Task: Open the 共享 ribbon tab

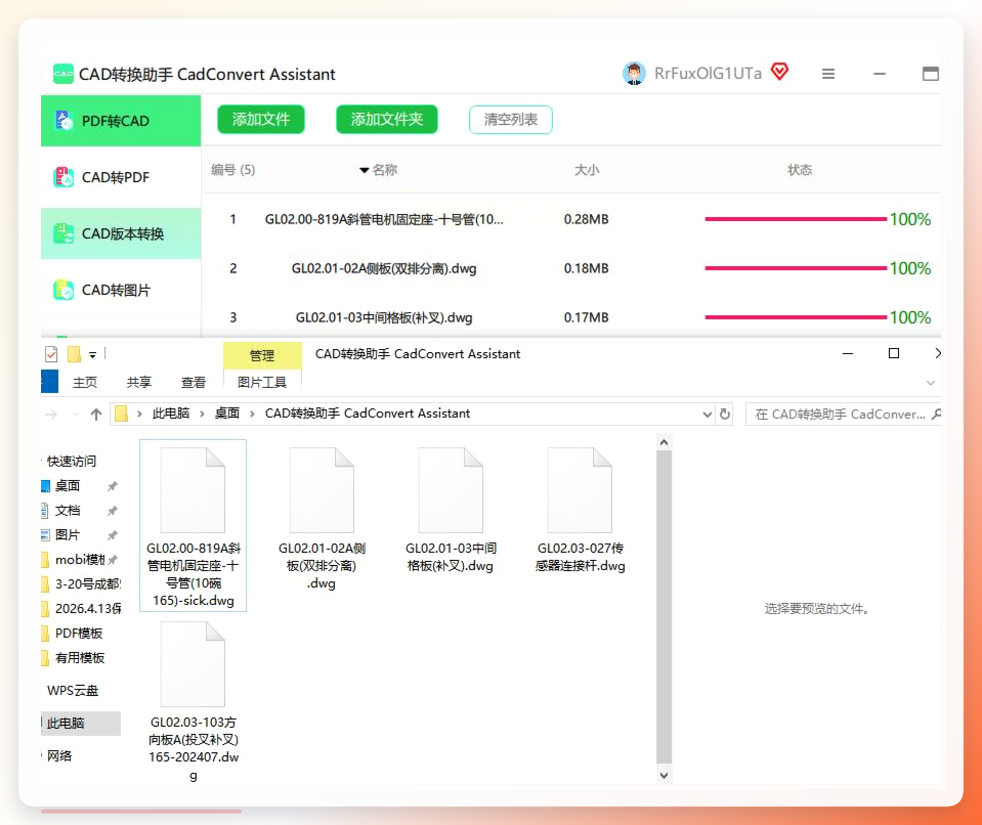Action: [x=139, y=382]
